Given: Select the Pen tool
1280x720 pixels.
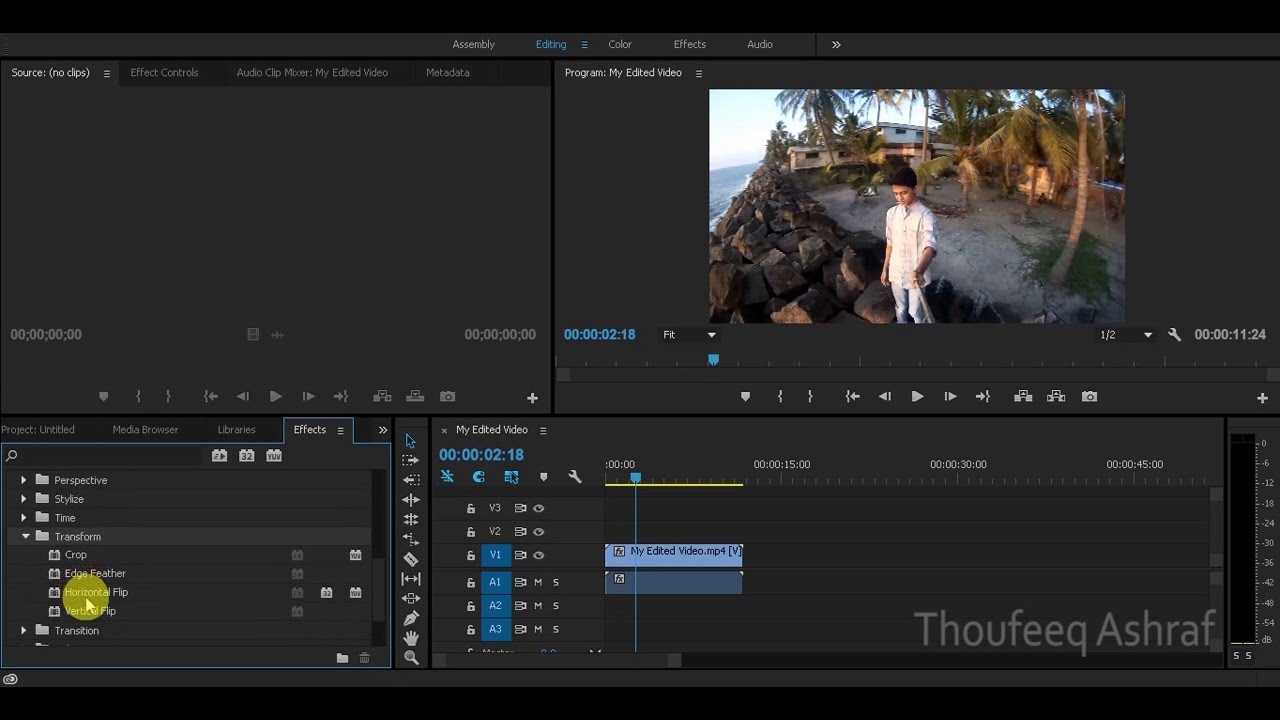Looking at the screenshot, I should point(411,618).
